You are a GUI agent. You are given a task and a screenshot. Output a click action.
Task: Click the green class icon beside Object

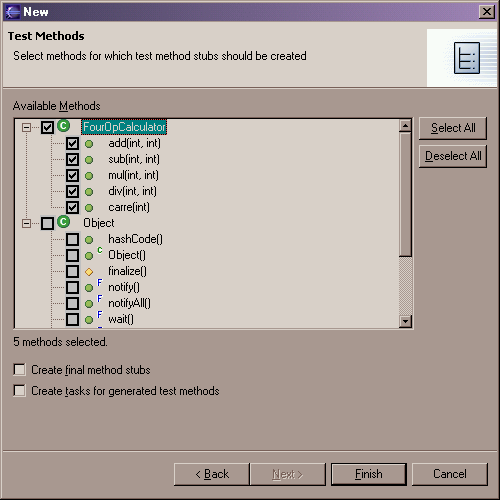click(63, 222)
